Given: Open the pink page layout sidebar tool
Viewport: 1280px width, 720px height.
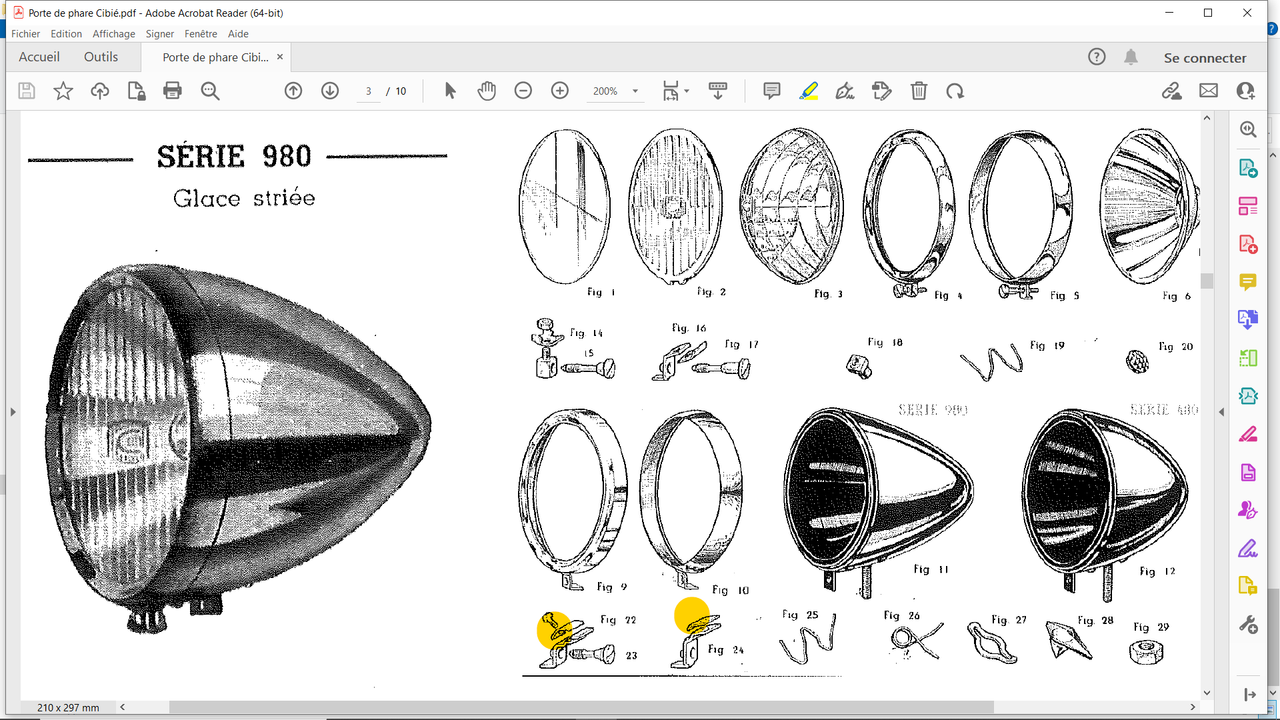Looking at the screenshot, I should 1248,206.
